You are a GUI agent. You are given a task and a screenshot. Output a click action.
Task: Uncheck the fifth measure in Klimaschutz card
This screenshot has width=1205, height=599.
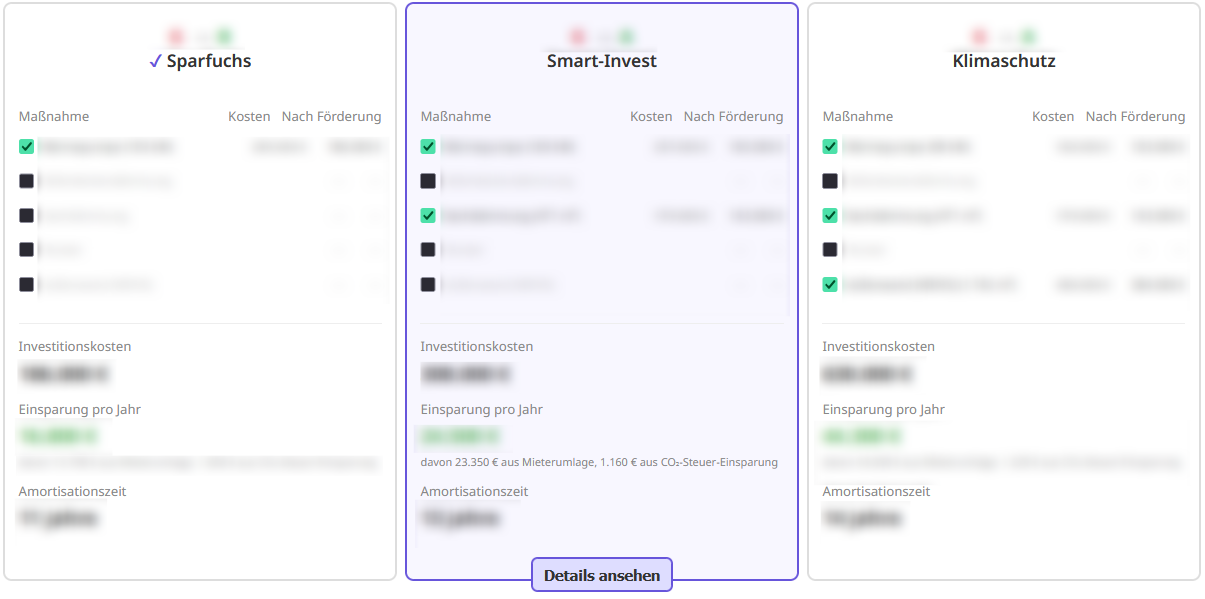point(830,284)
